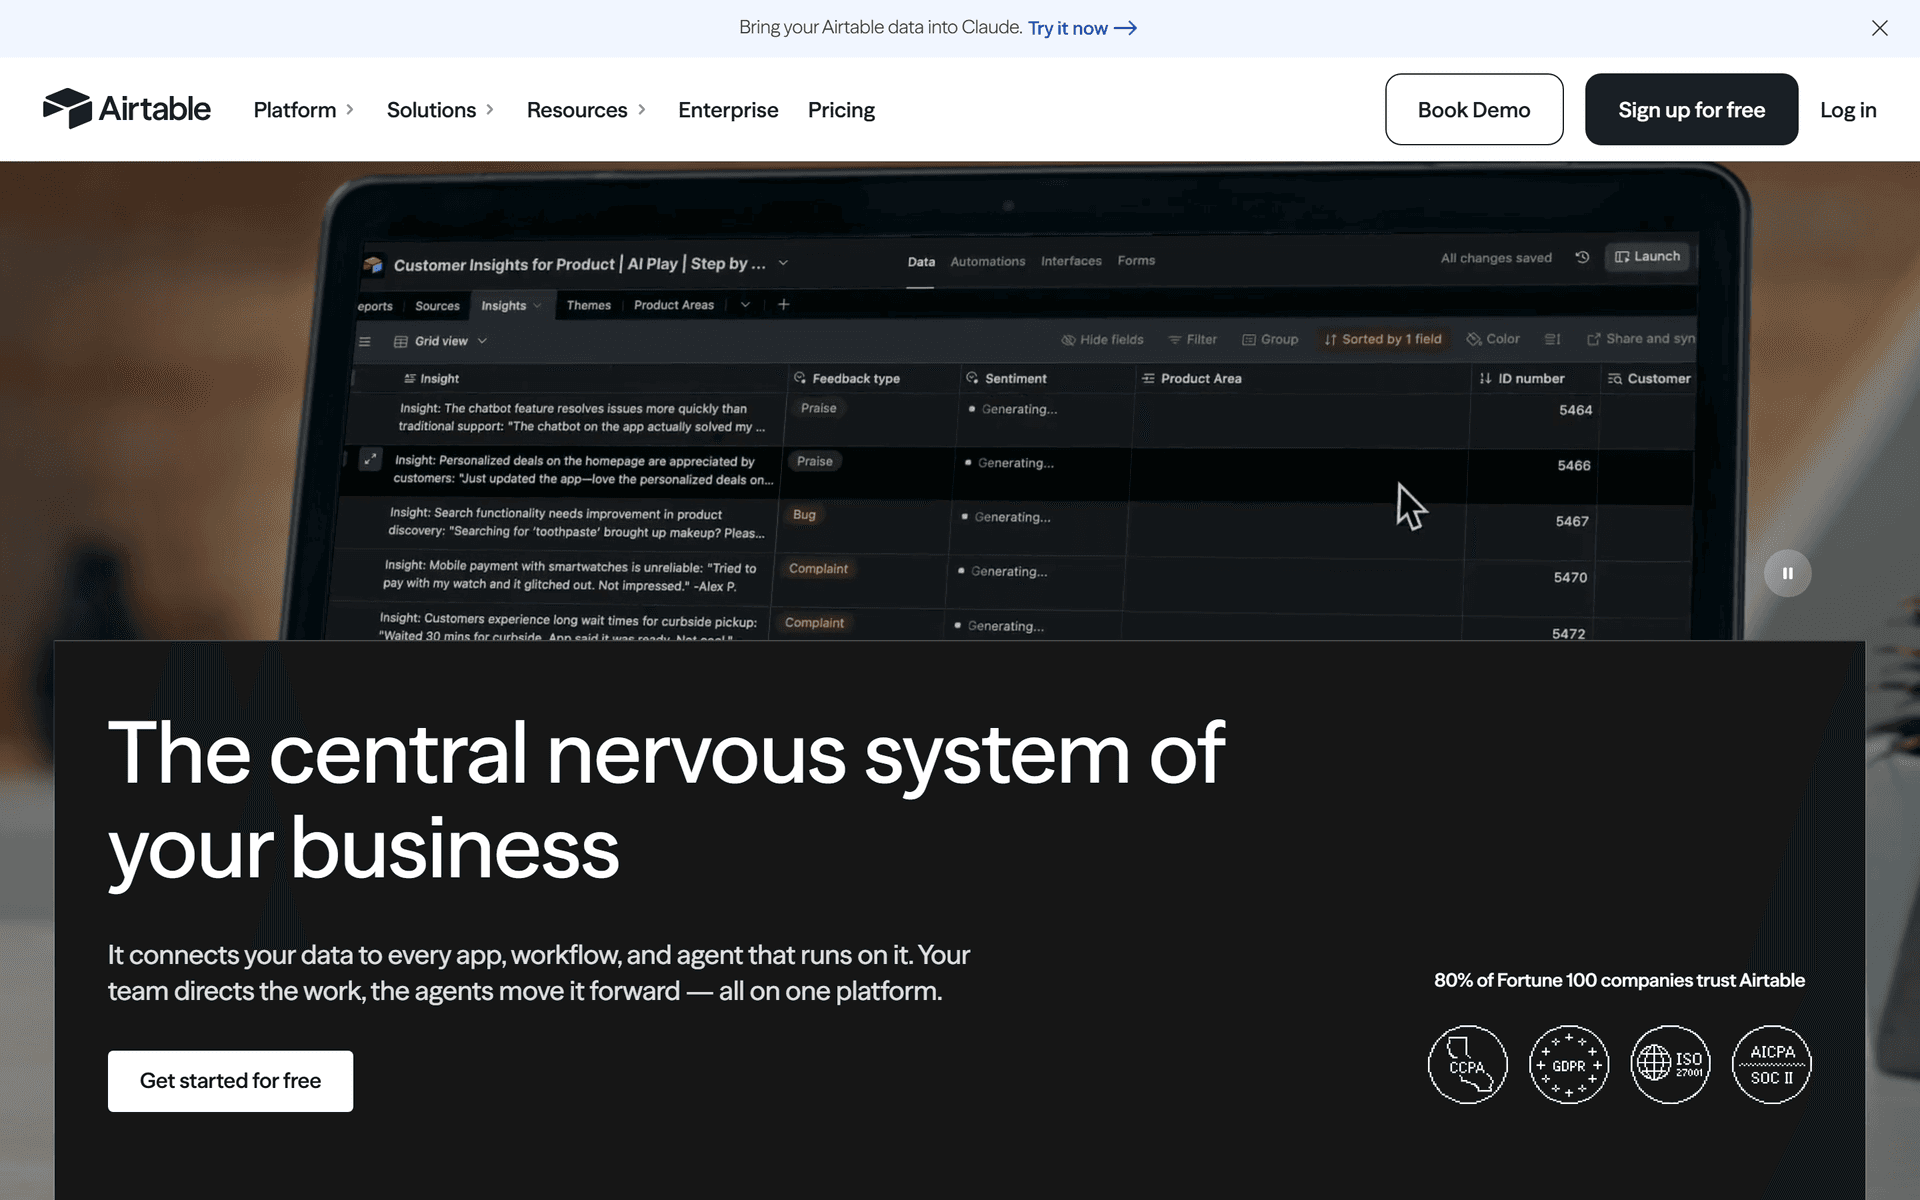Click the AICPA SOC II badge
Screen dimensions: 1920x1200
(x=1772, y=1065)
